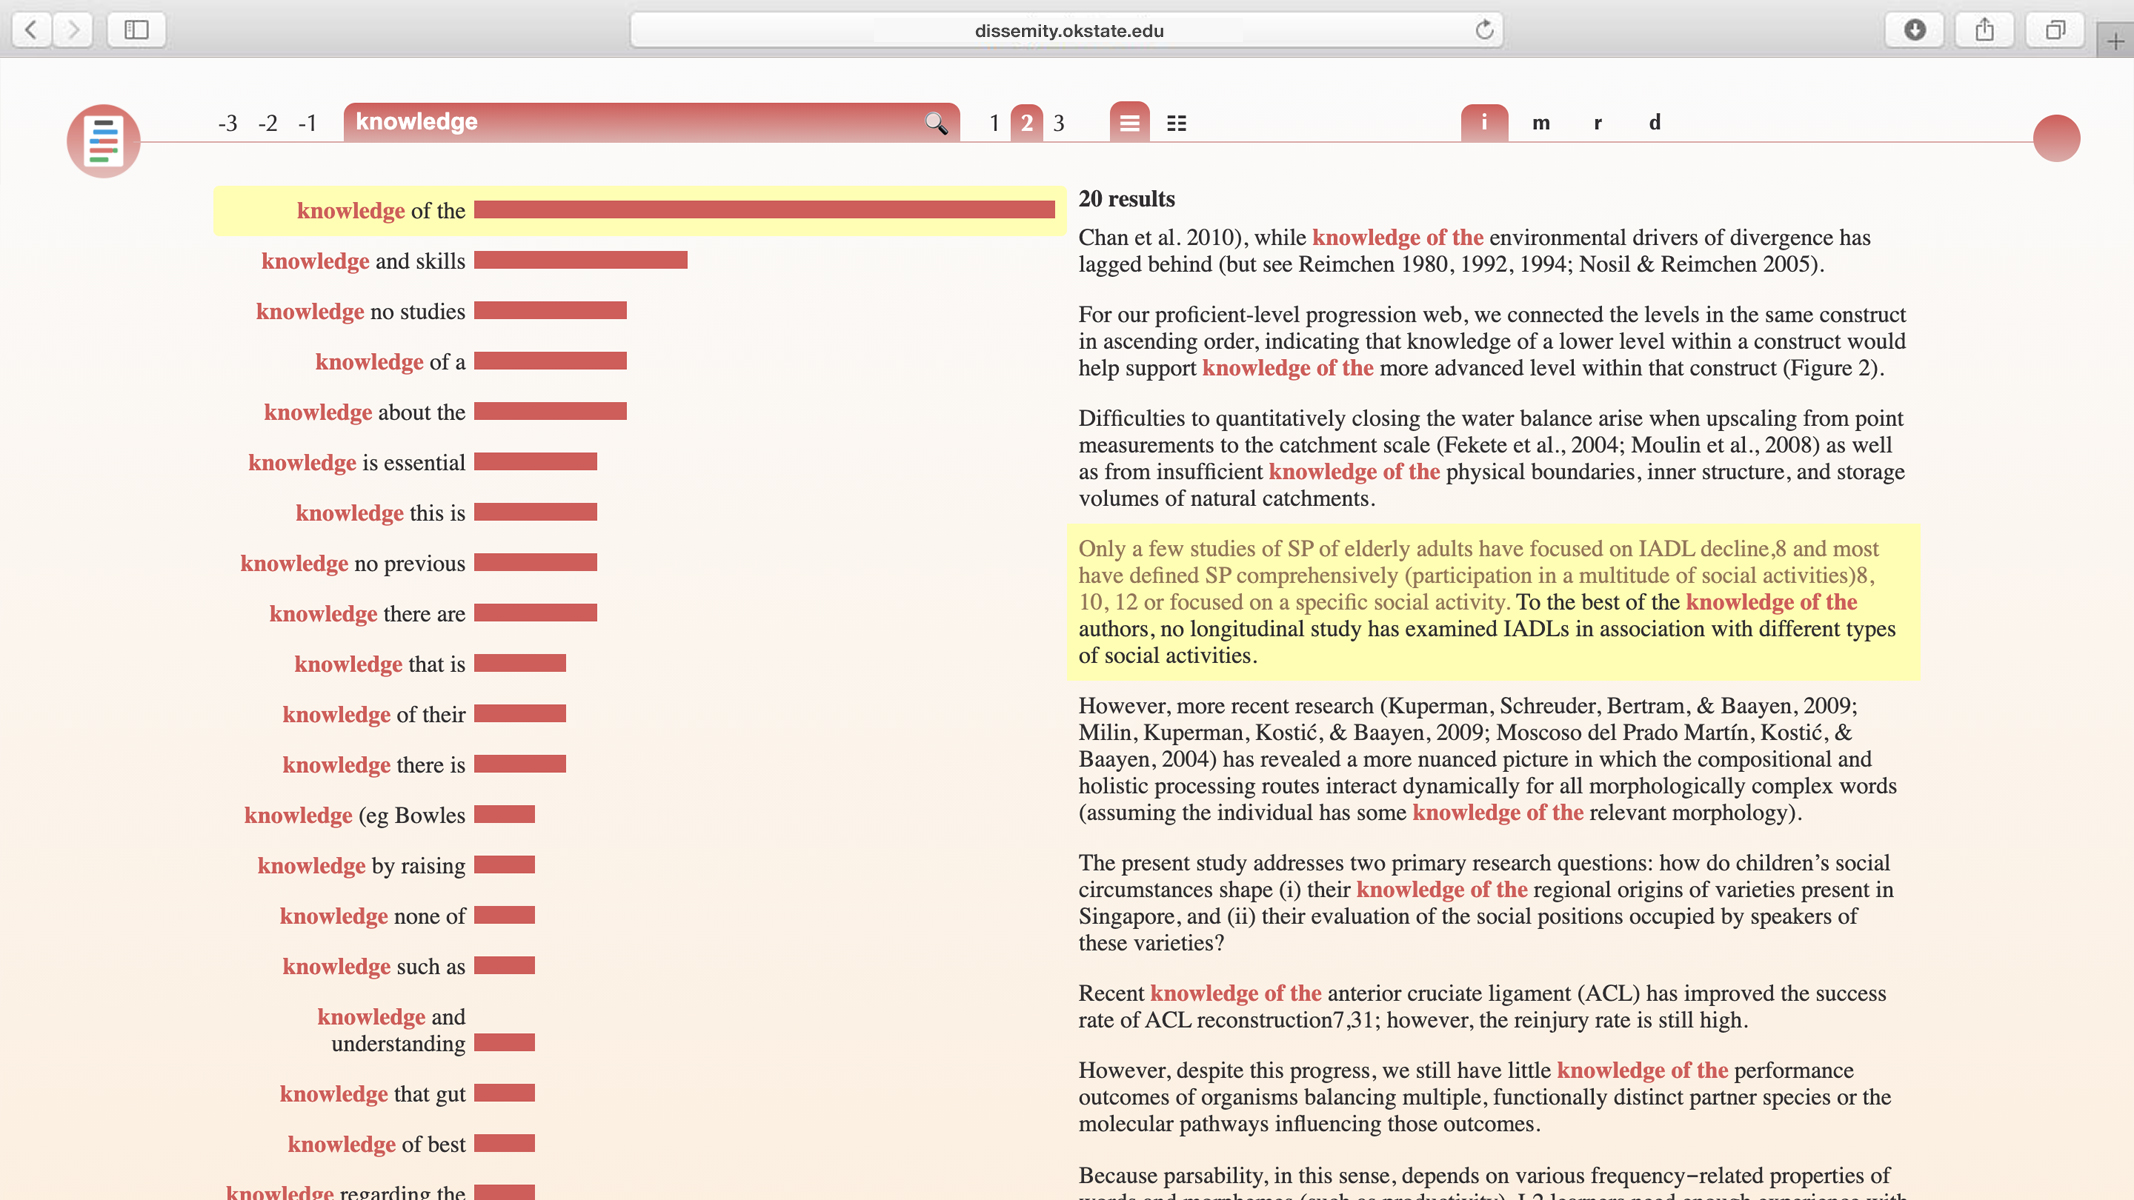Screen dimensions: 2134x1200
Task: Select the 'knowledge there is' phrase
Action: tap(374, 765)
